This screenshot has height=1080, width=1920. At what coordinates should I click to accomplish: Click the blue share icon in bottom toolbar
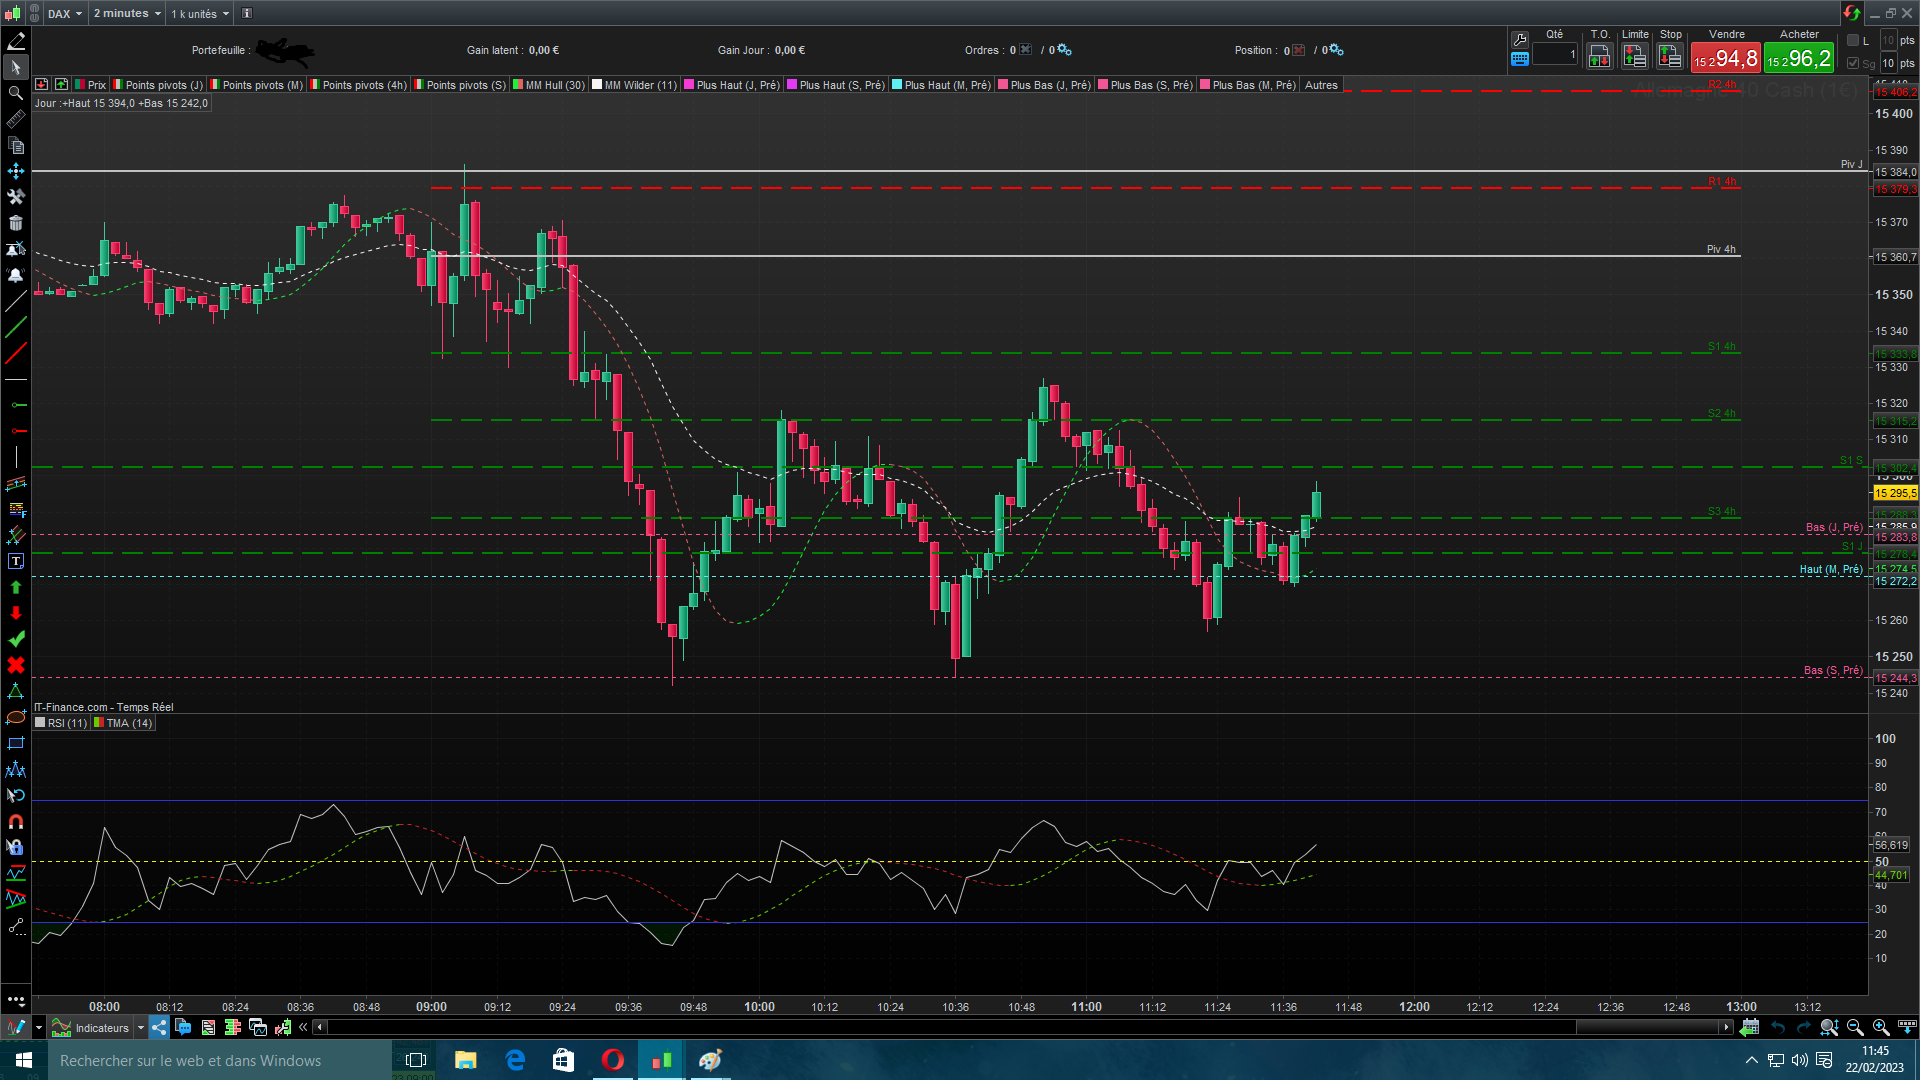(159, 1027)
